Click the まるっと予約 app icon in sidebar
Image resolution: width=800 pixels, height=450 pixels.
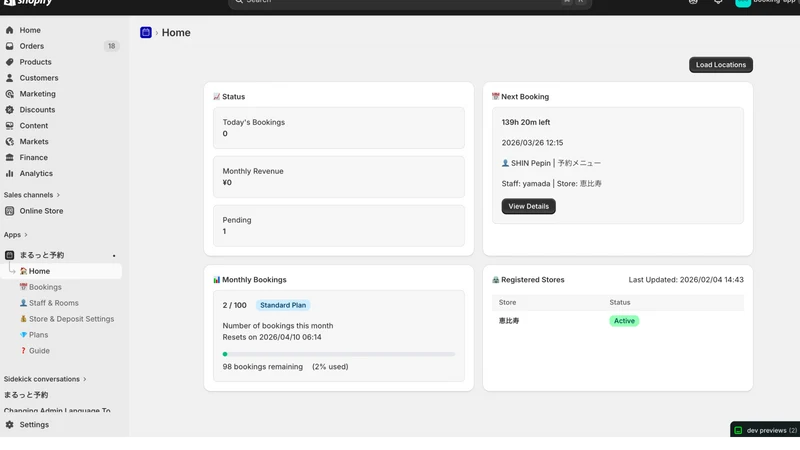click(9, 255)
